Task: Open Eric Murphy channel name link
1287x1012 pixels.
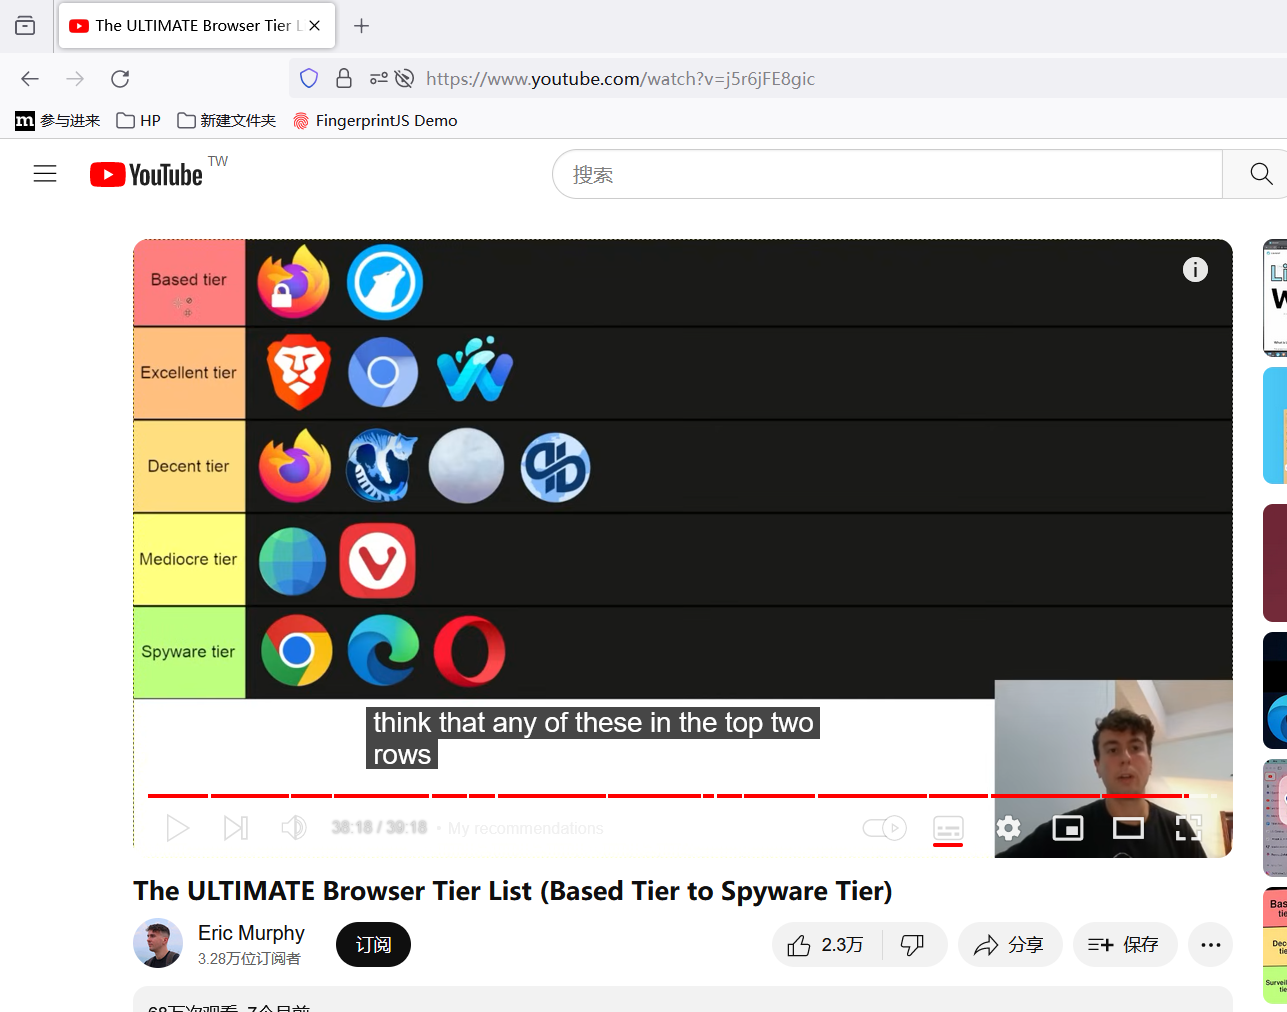Action: click(x=251, y=933)
